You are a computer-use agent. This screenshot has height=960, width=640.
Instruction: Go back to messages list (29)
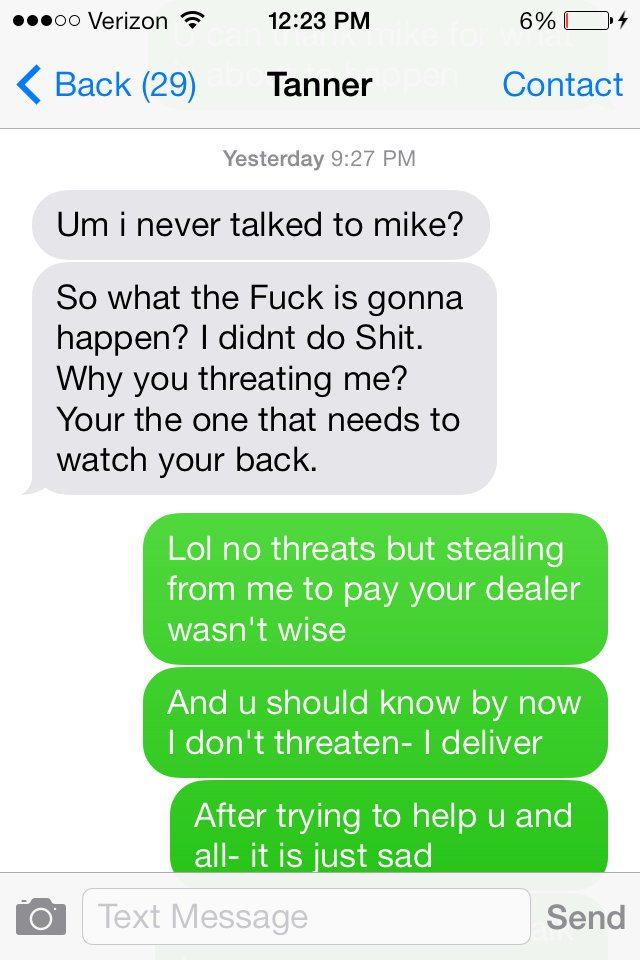click(107, 84)
